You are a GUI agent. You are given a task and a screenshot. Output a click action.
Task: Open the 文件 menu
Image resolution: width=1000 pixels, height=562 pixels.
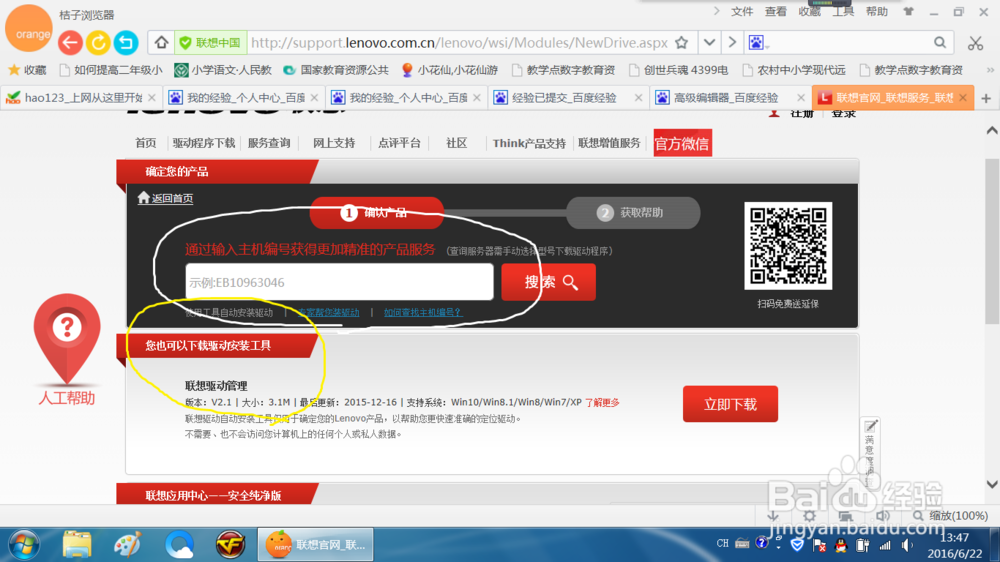click(742, 11)
